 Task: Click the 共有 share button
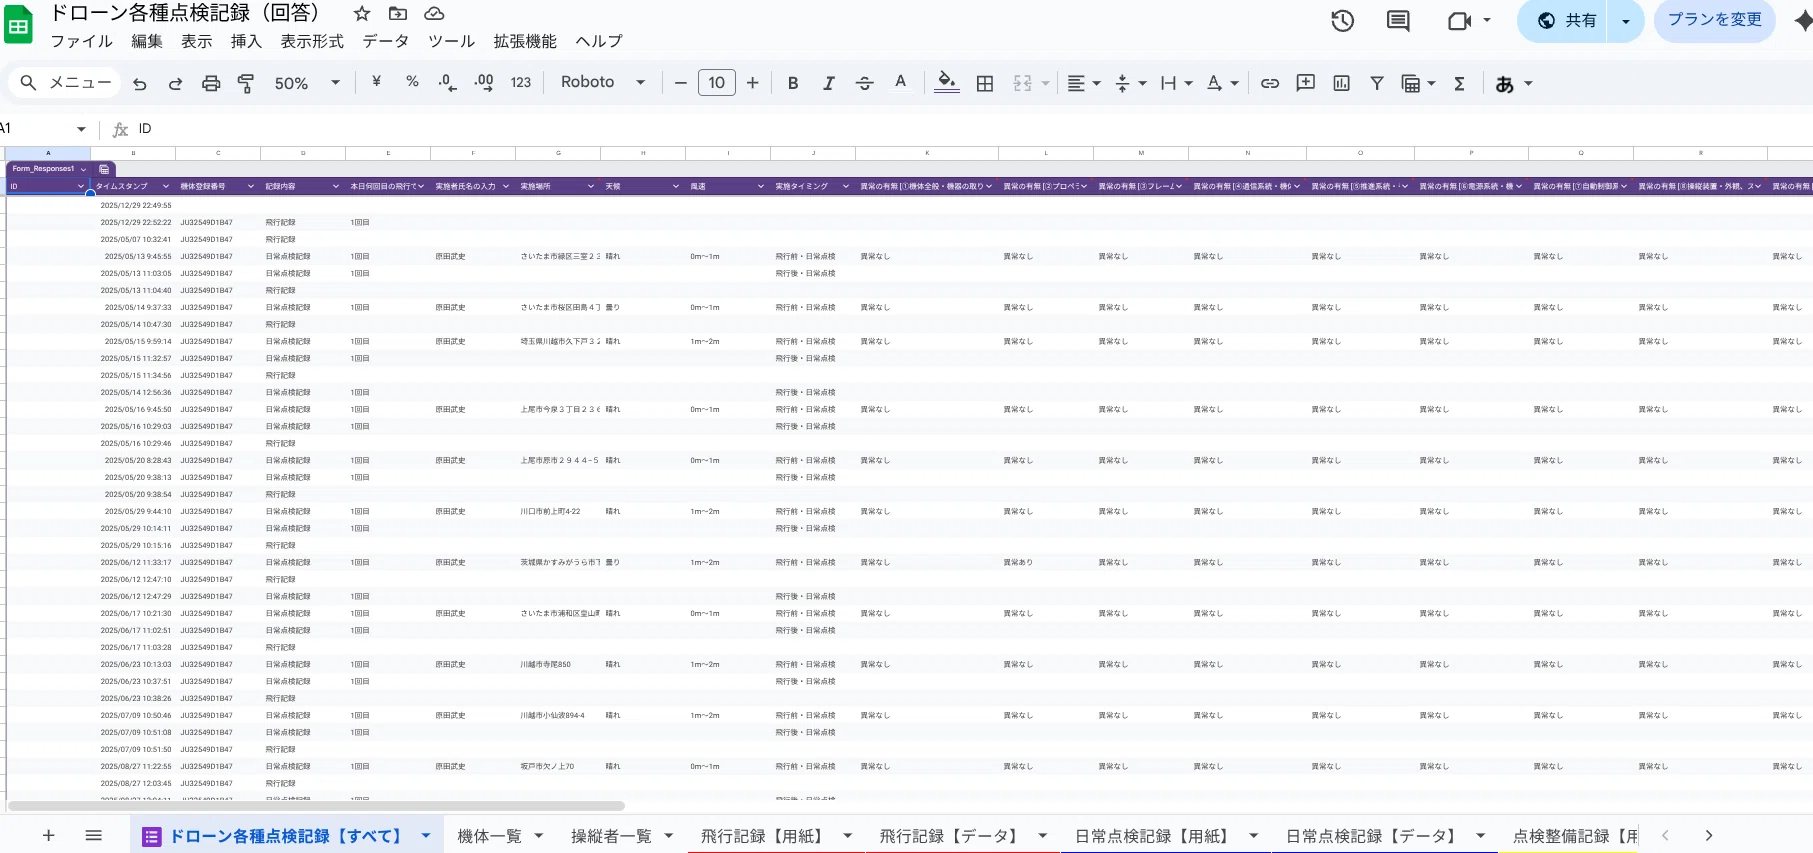tap(1566, 21)
